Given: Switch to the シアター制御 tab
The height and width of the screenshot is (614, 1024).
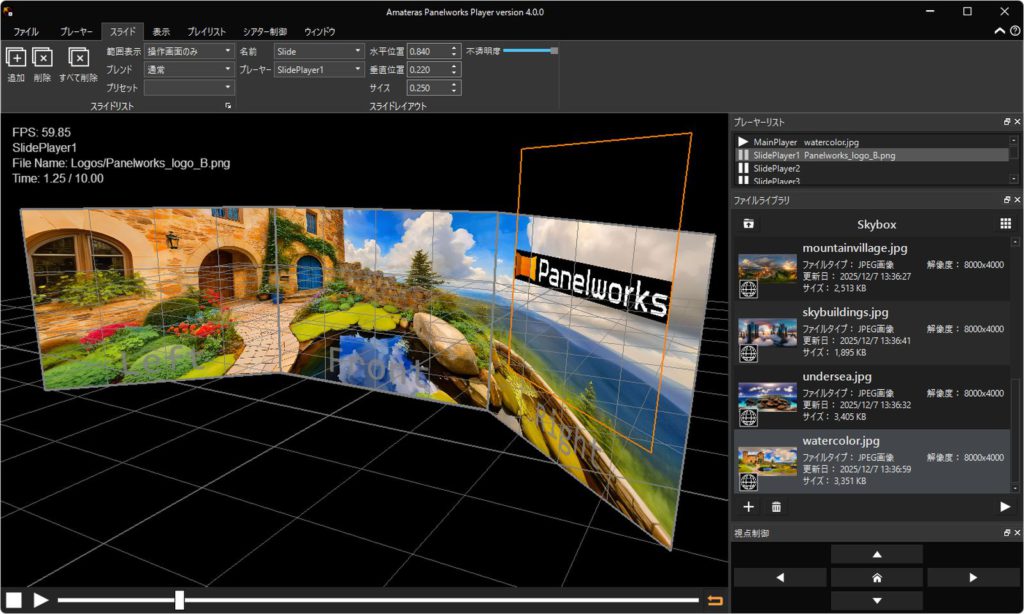Looking at the screenshot, I should (x=264, y=32).
